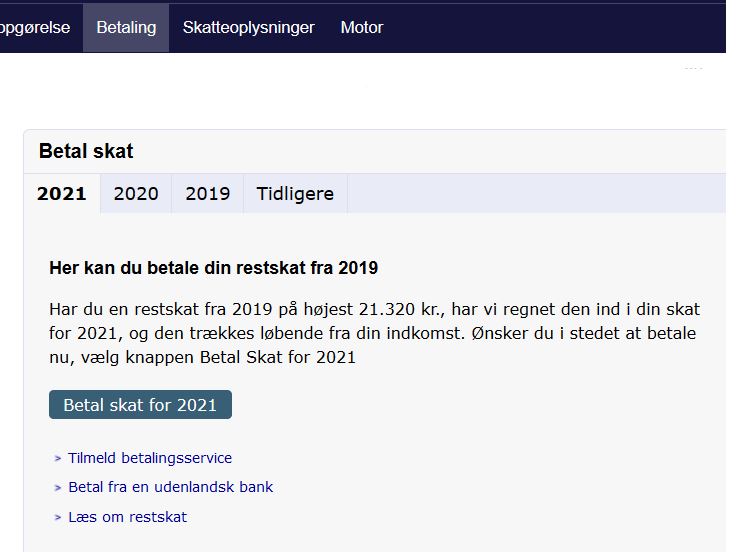Viewport: 744px width, 552px height.
Task: Click the empty tab strip area right of Tidligere
Action: [536, 194]
